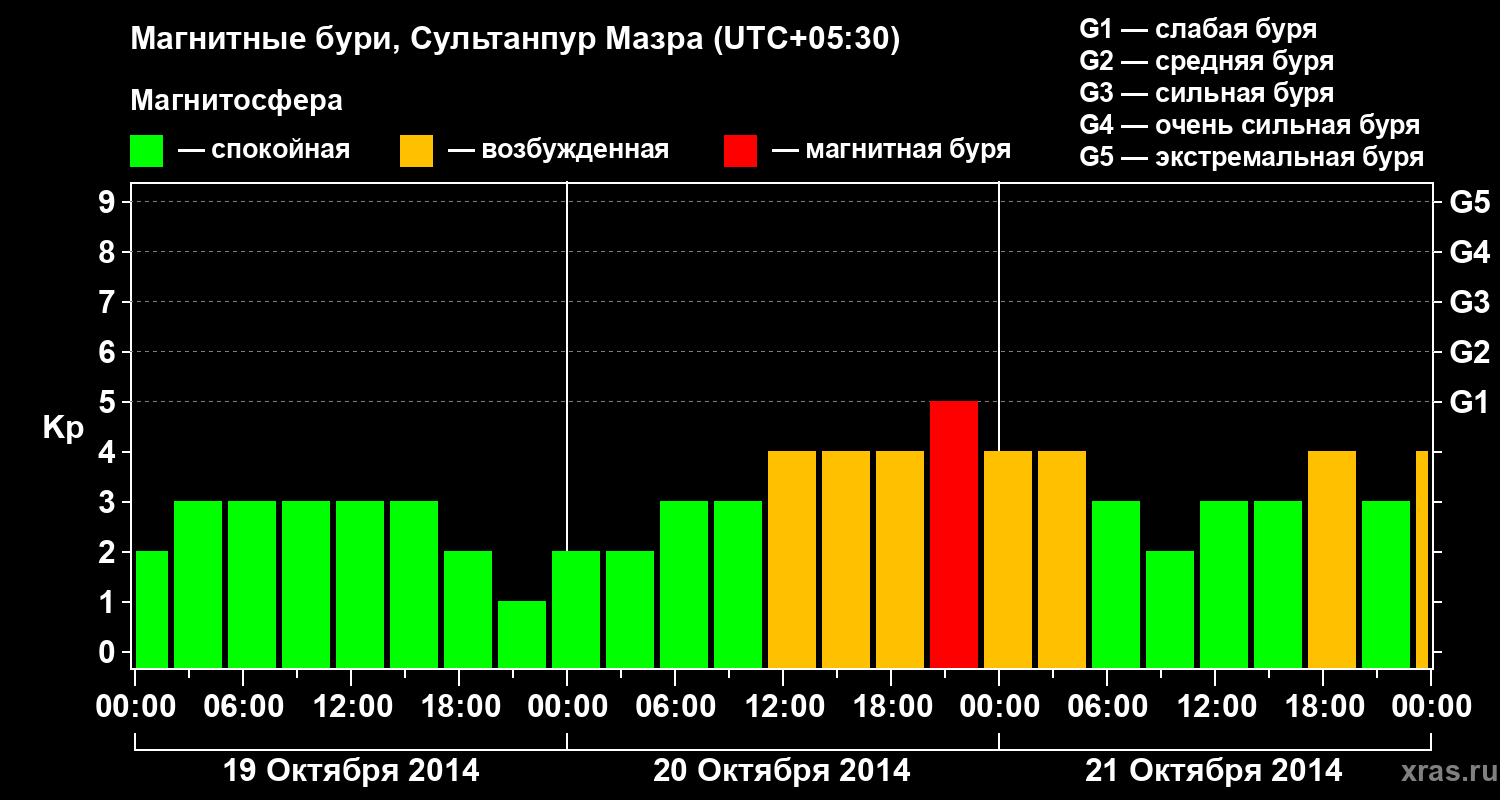Click the G2 label on the right axis
Screen dimensions: 1500x800
pos(1469,352)
